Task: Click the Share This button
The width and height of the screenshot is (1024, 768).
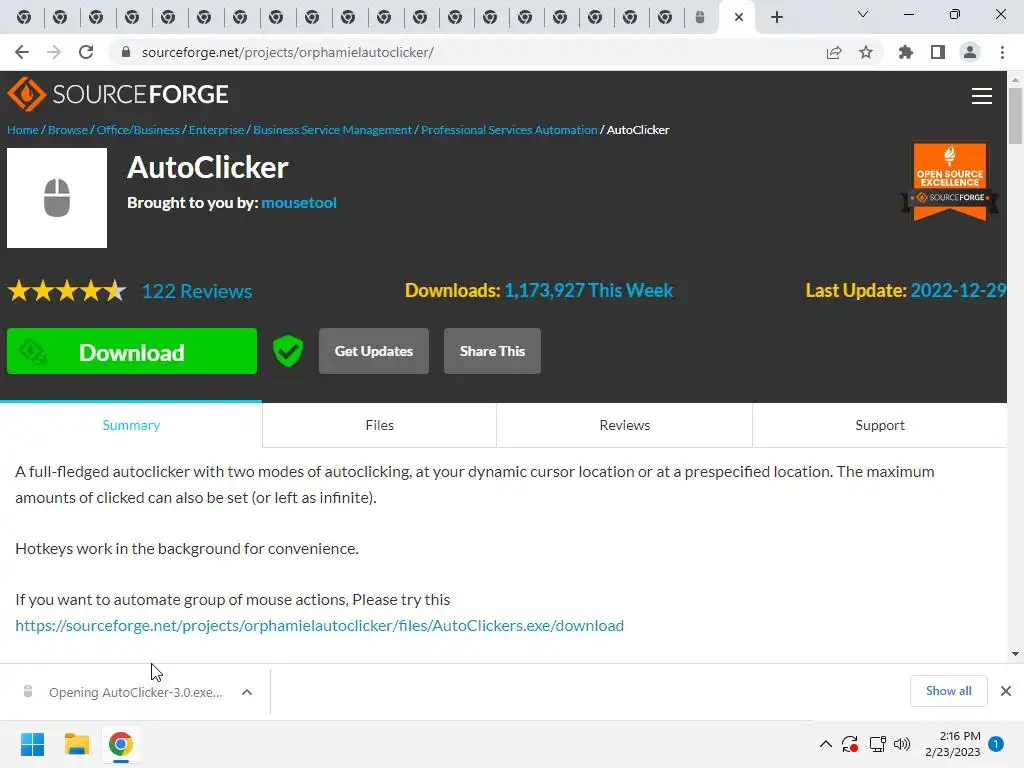Action: (x=492, y=351)
